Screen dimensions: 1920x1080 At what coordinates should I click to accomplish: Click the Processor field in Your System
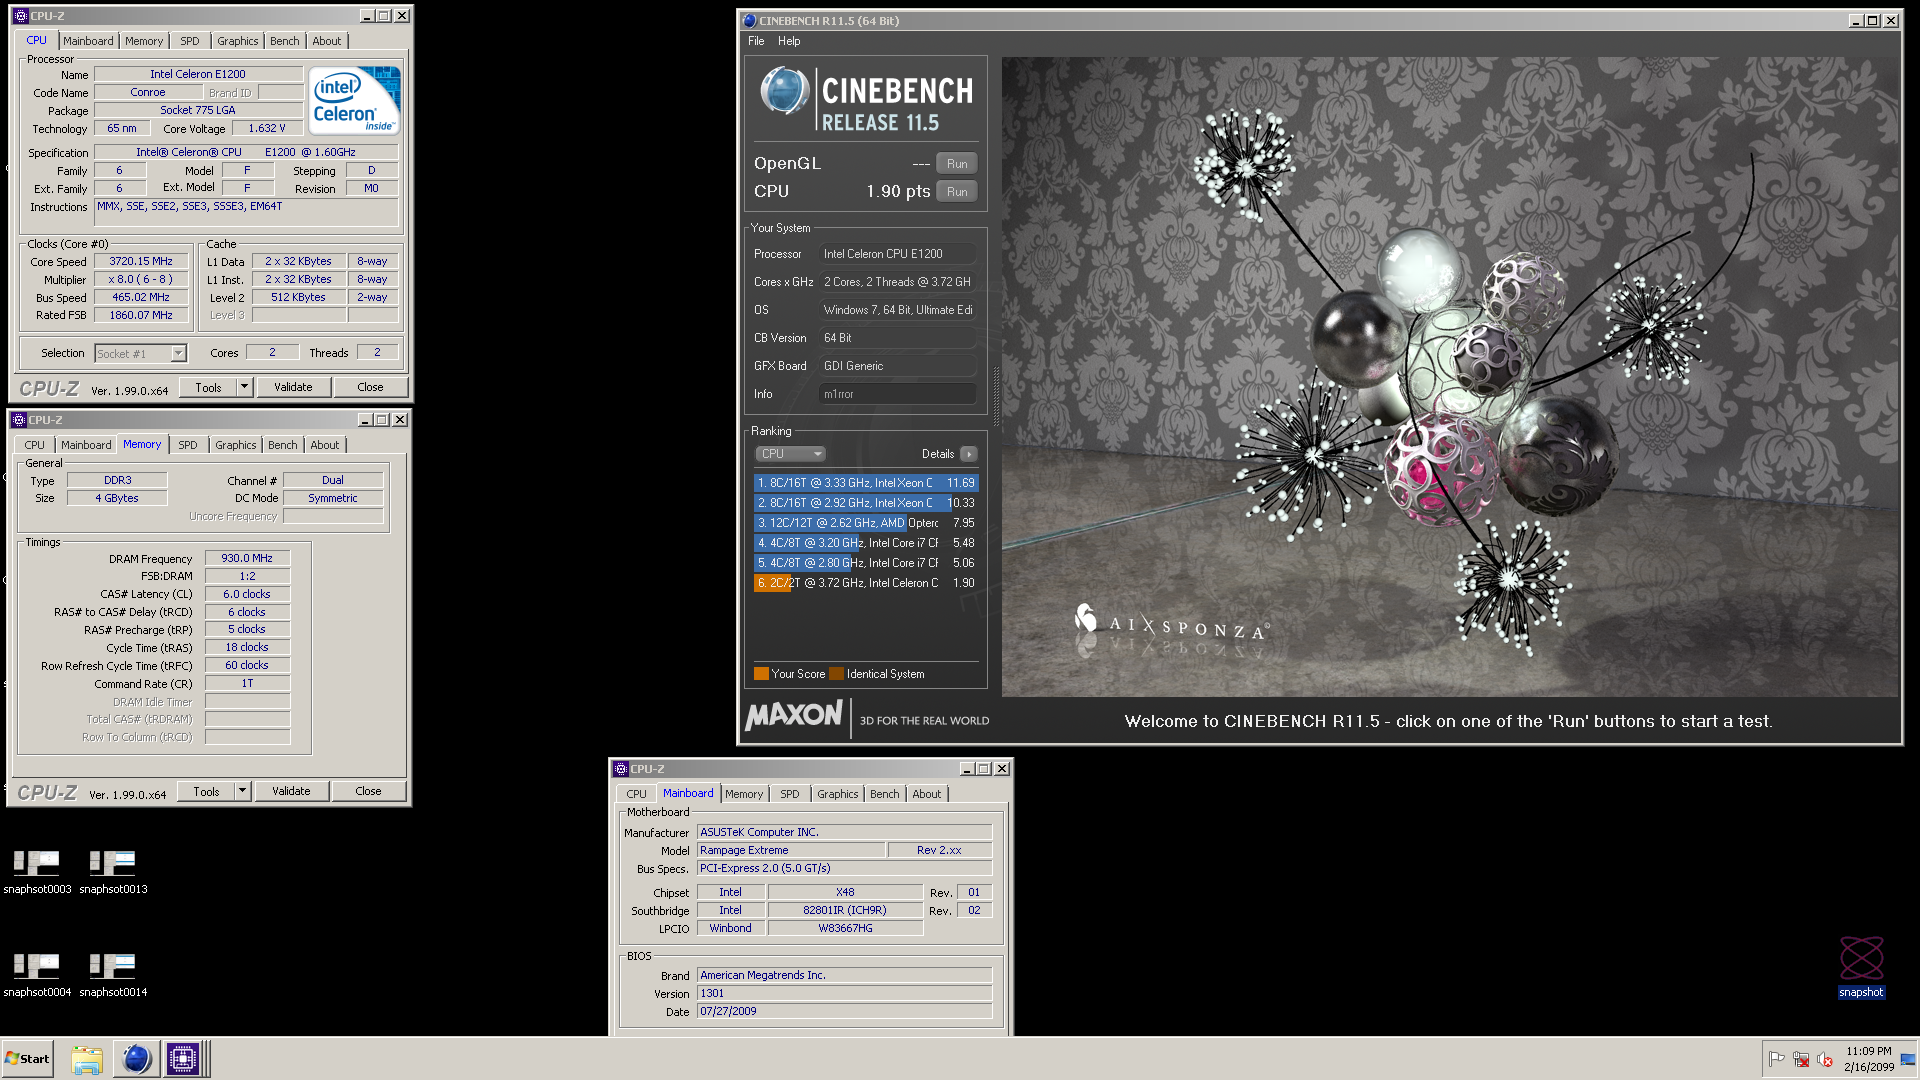click(897, 254)
